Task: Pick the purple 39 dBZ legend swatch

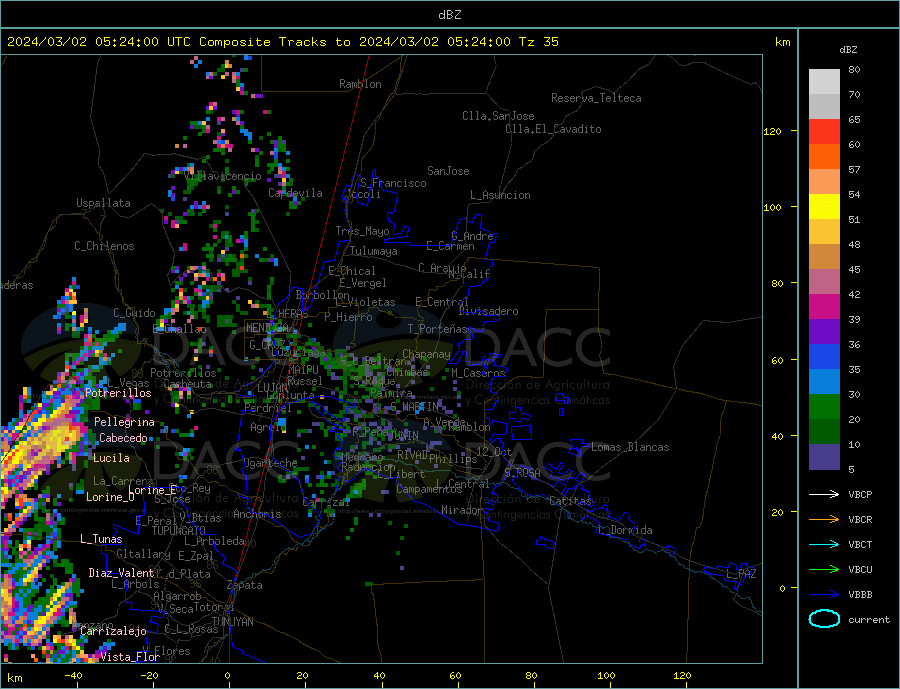Action: coord(824,332)
